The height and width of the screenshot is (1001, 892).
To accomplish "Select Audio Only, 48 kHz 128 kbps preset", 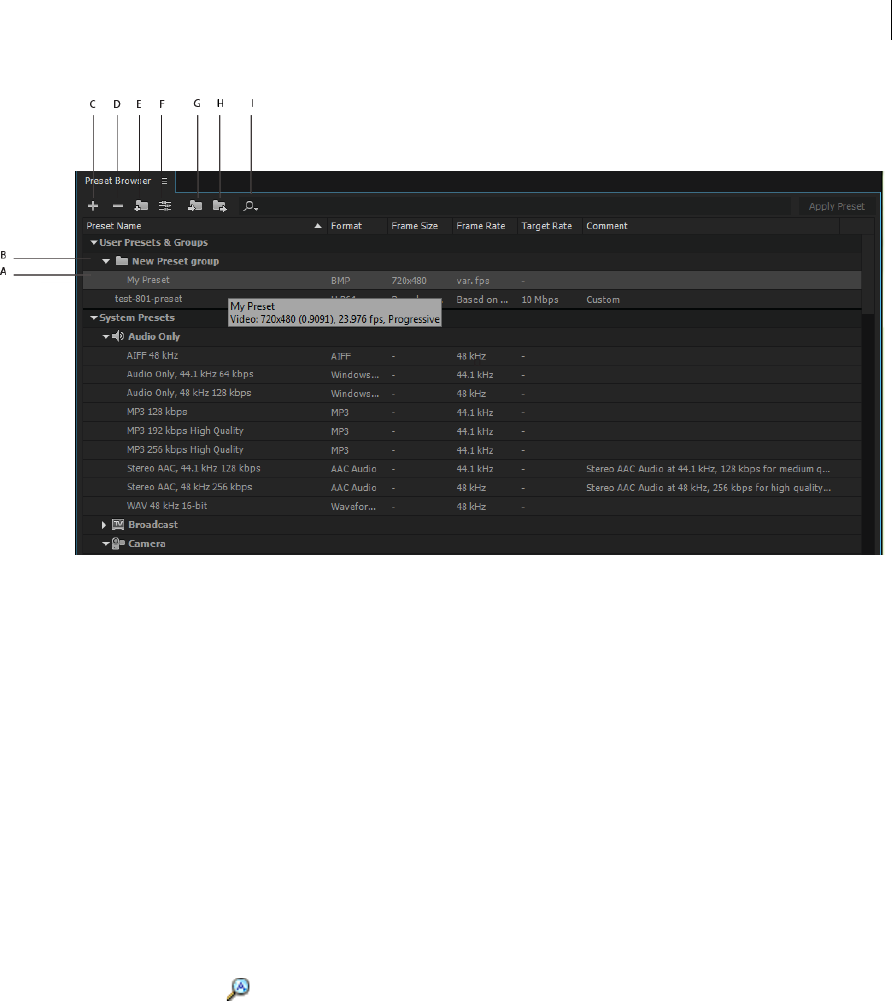I will 472,393.
